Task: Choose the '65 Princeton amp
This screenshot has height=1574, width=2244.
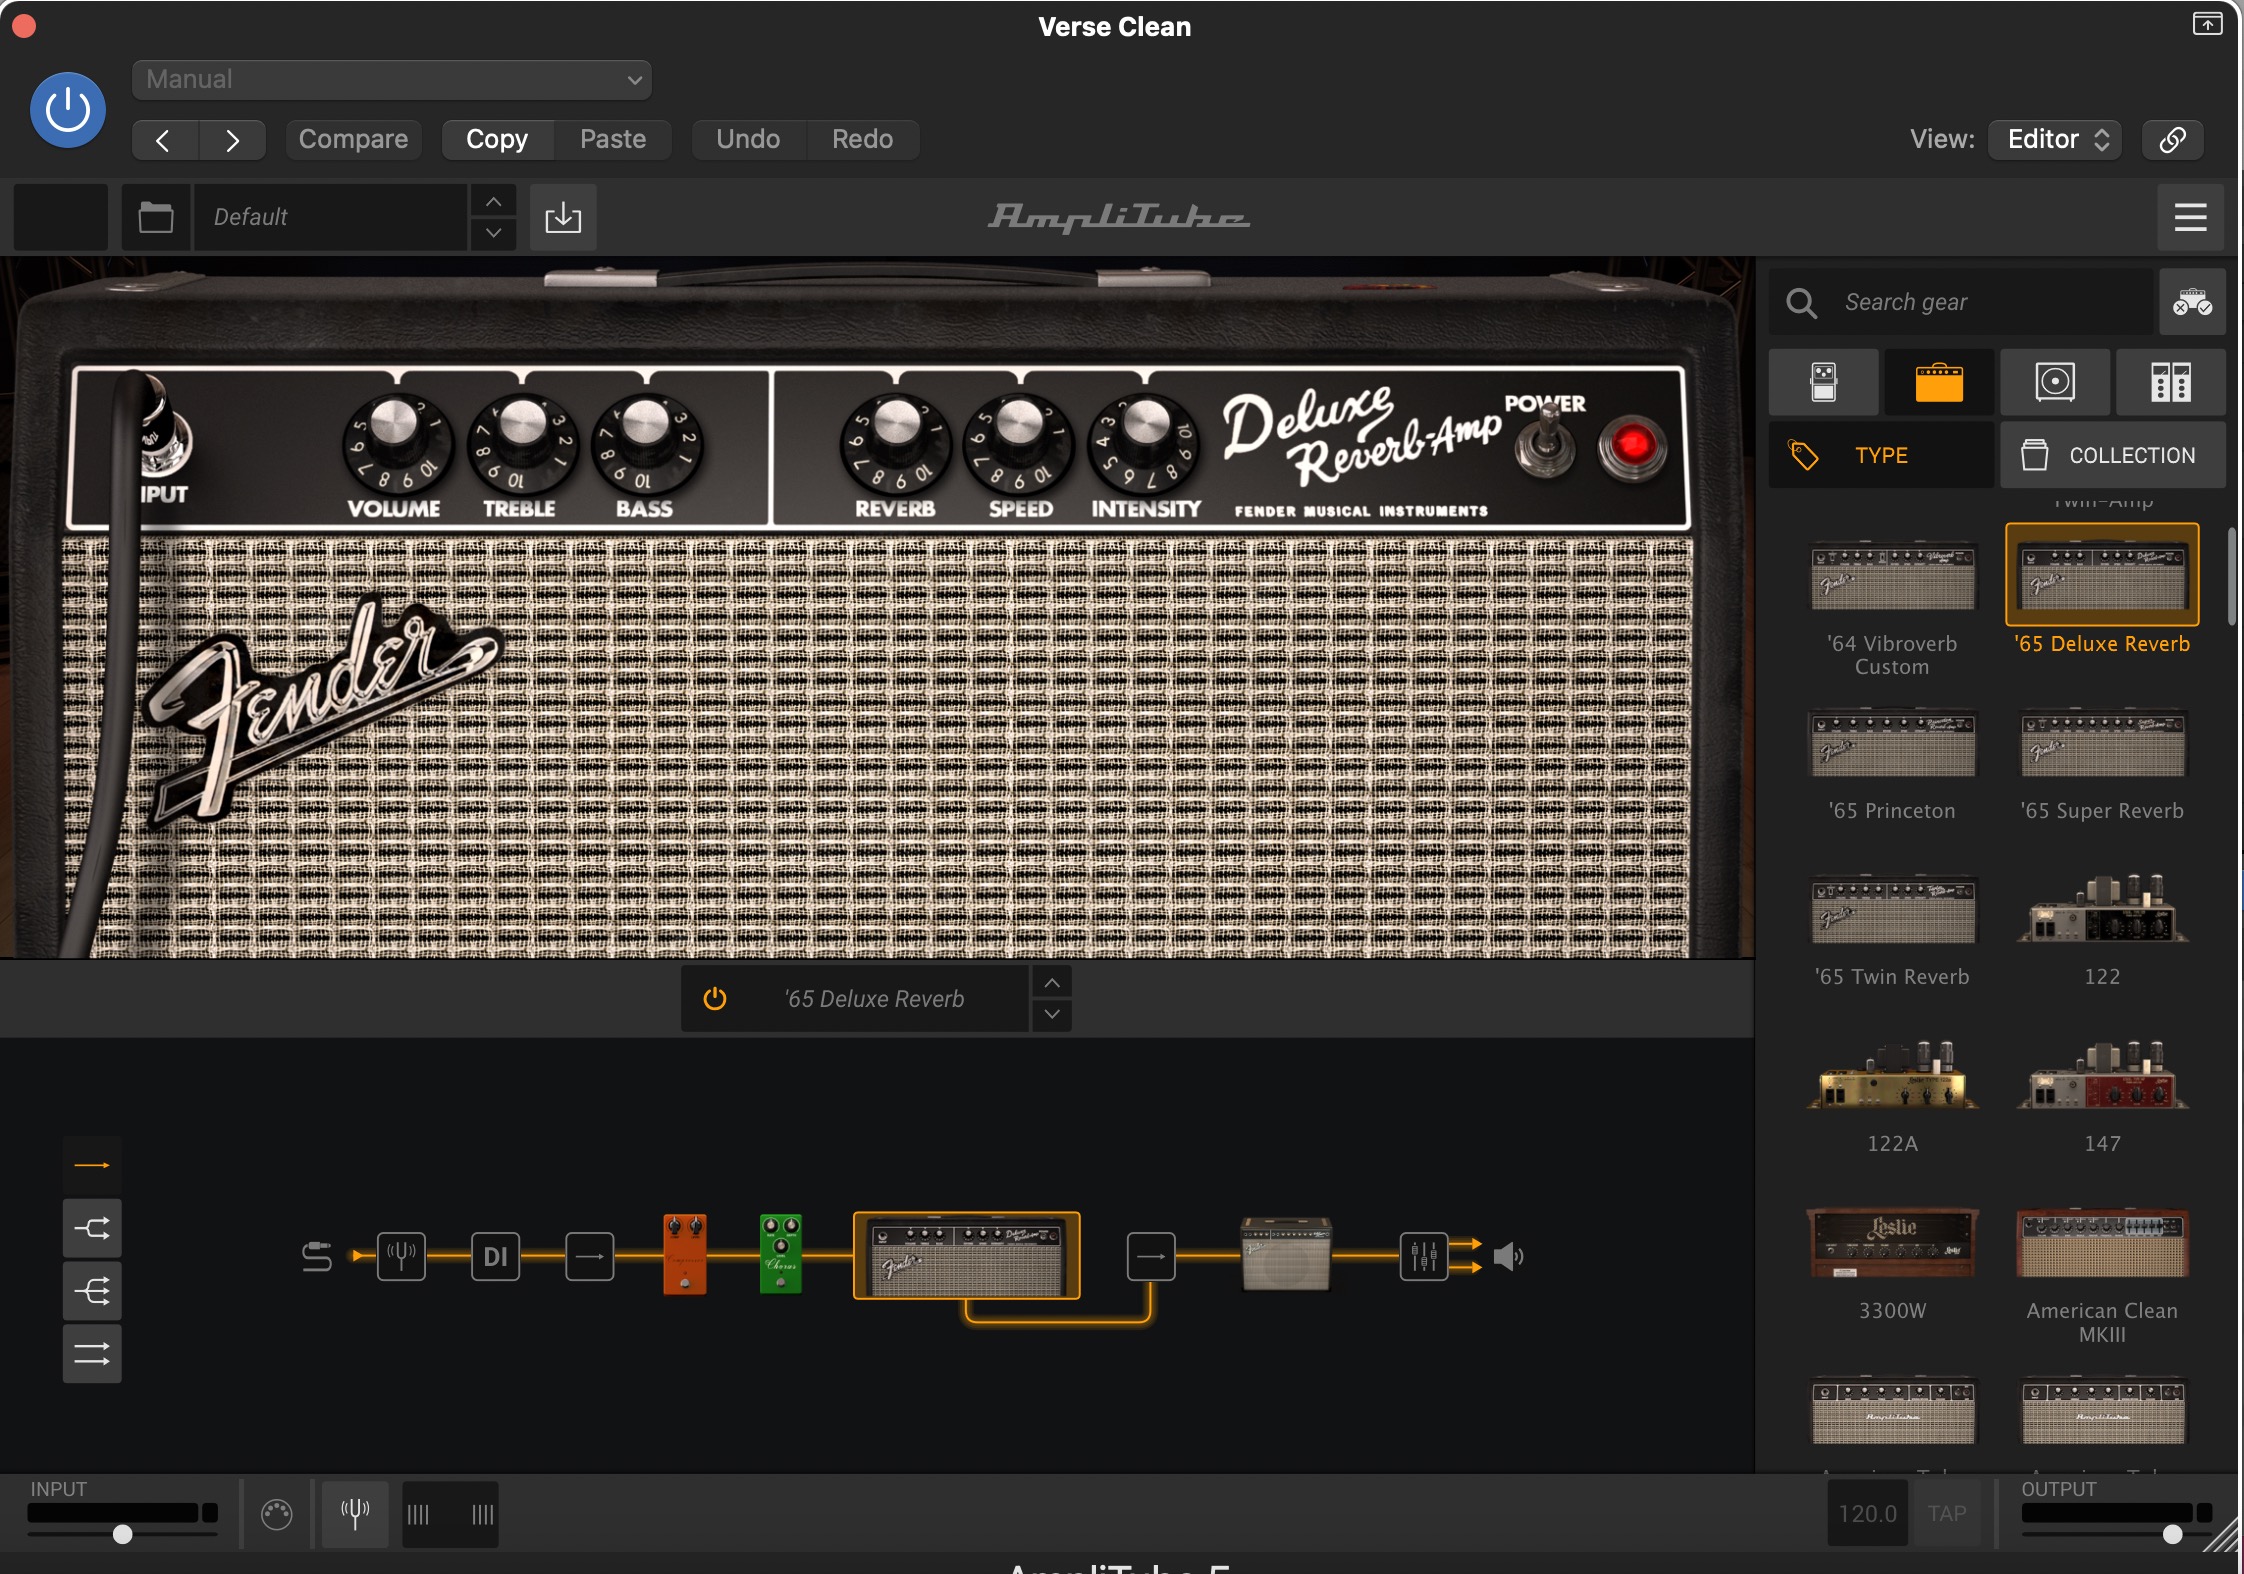Action: point(1892,743)
